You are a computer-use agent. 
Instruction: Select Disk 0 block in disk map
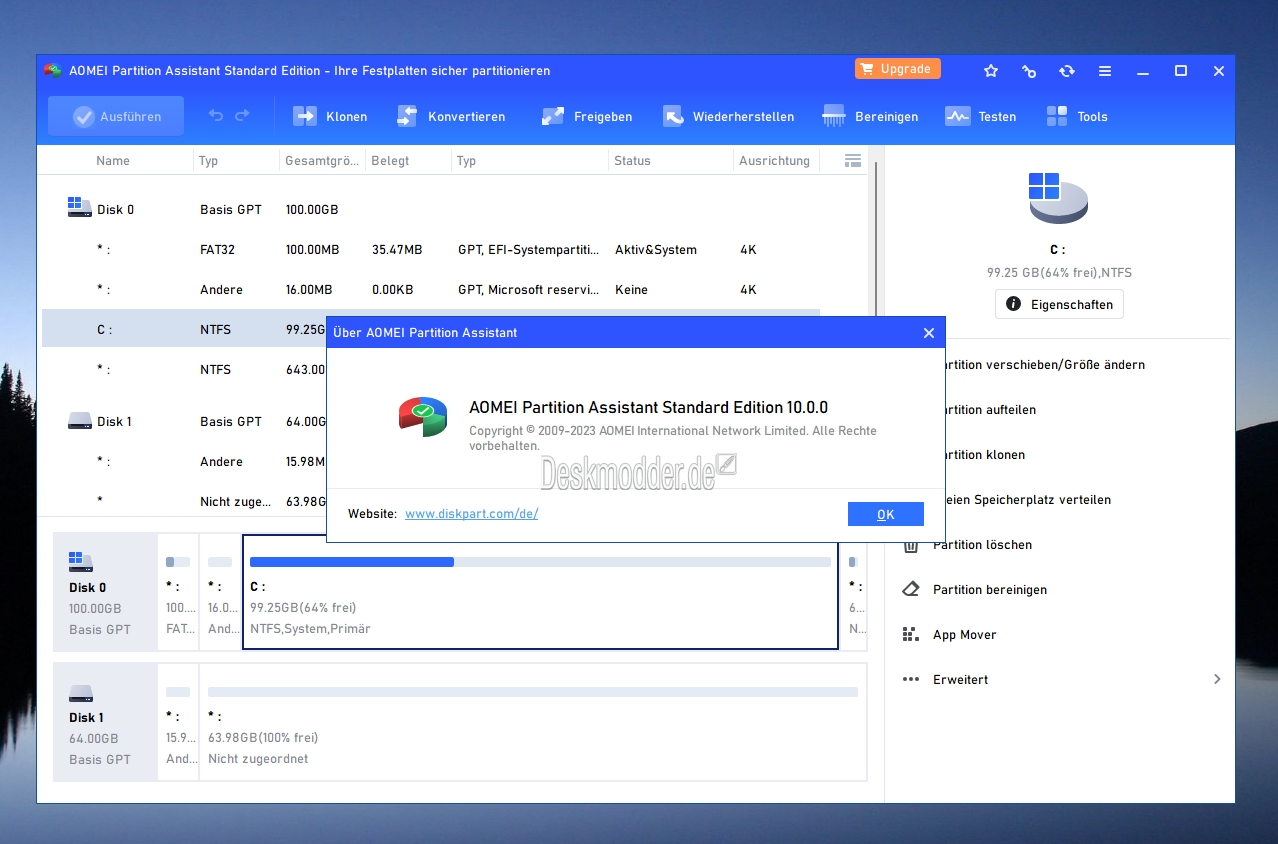tap(105, 592)
